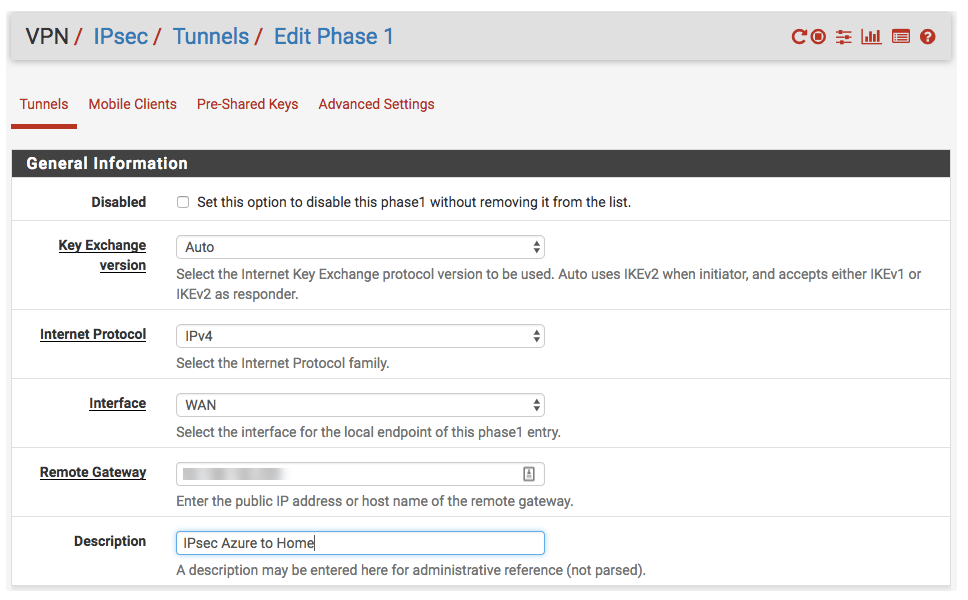Open the related log entries icon
The image size is (968, 600).
pos(901,37)
